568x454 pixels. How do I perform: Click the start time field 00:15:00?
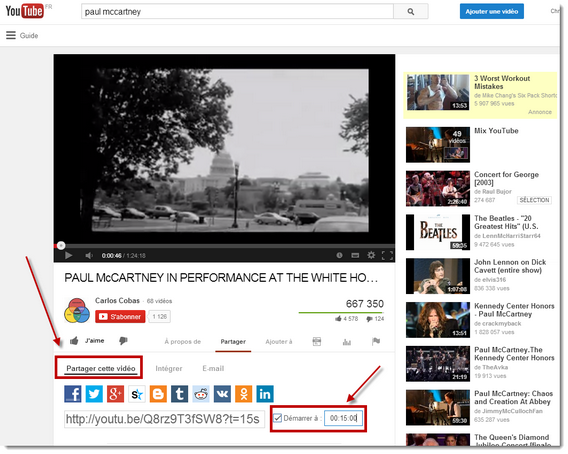343,418
